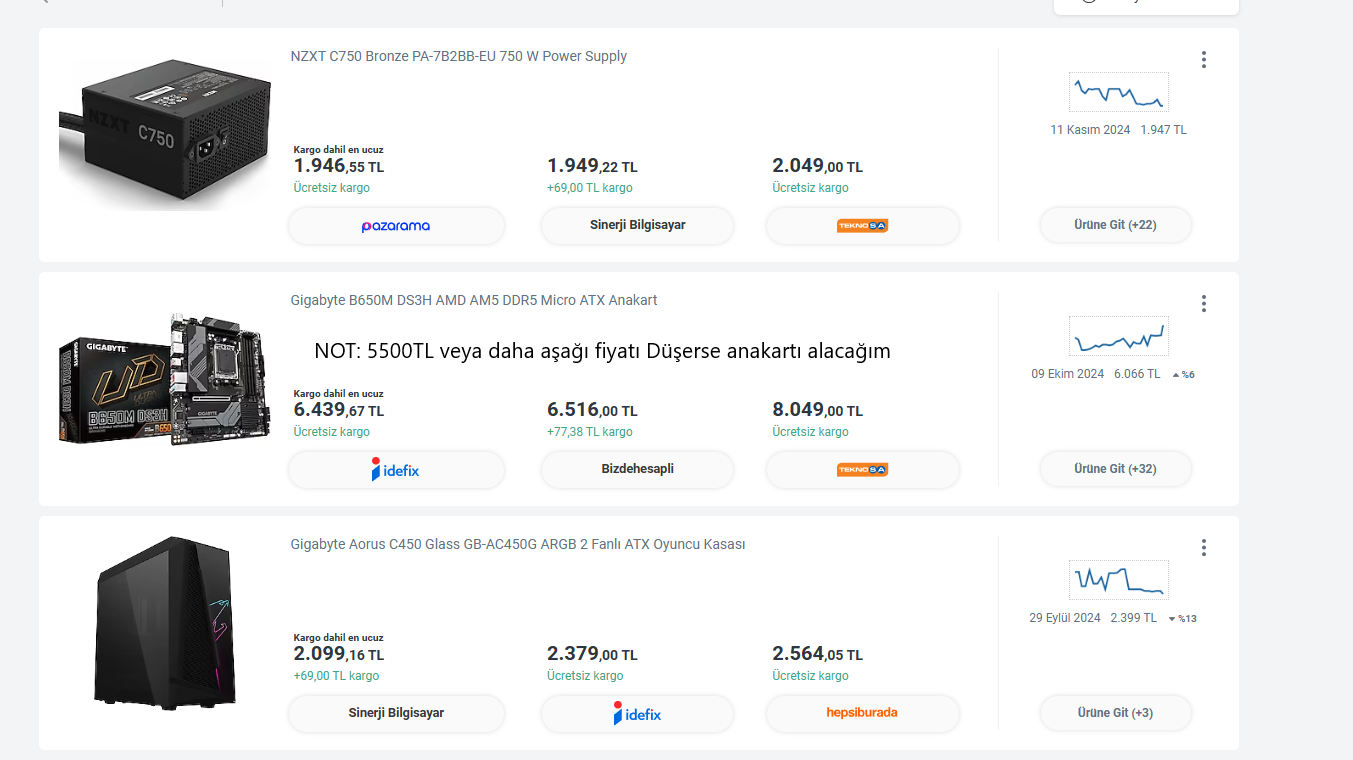Click the 09 Ekim 2024 date label

[x=1068, y=374]
